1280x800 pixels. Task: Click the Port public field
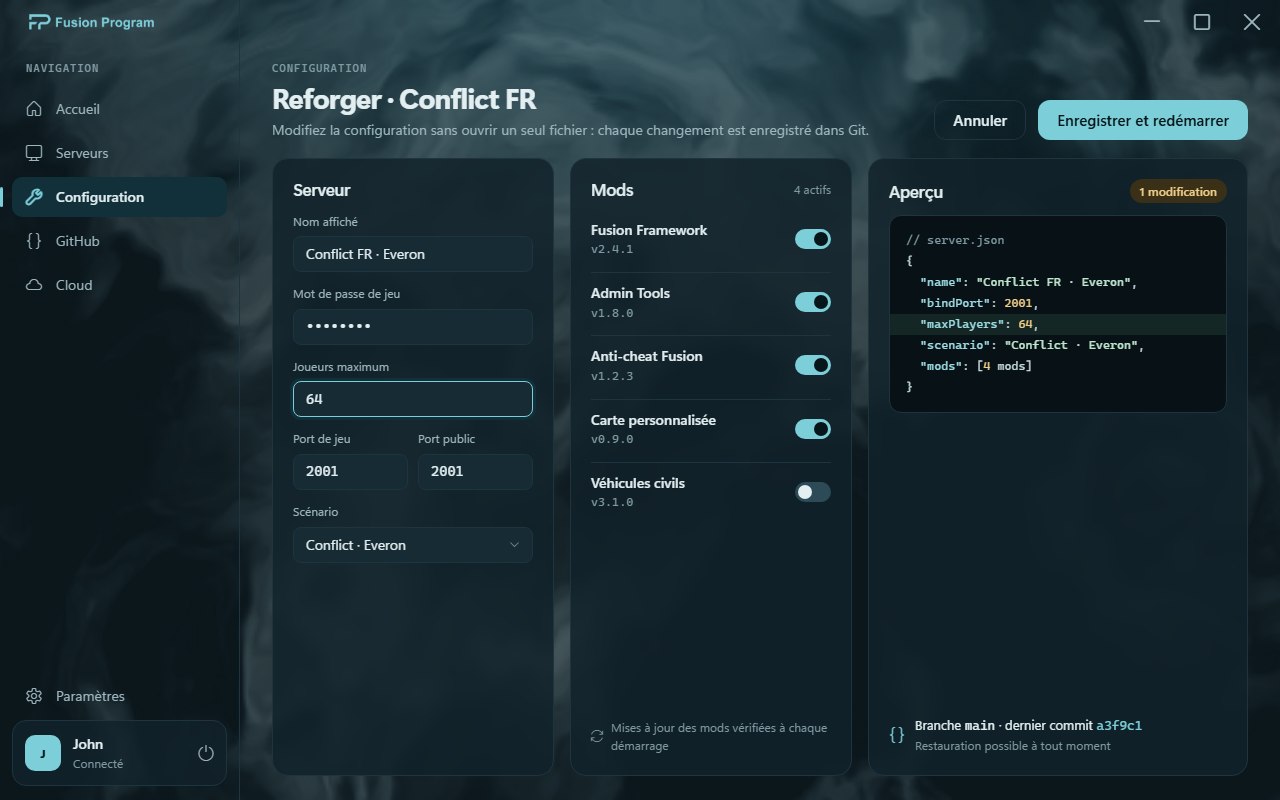coord(475,472)
